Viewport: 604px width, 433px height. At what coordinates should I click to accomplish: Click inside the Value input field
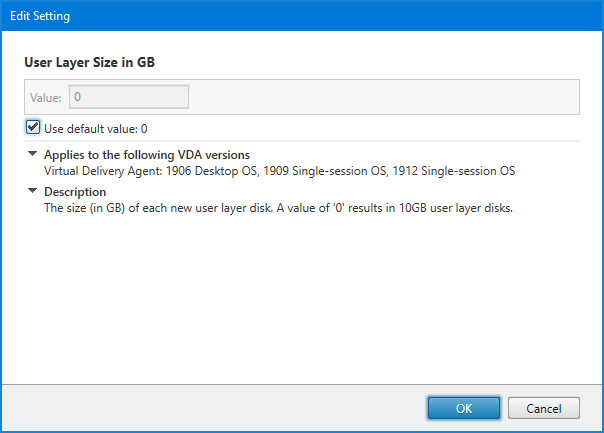point(128,97)
